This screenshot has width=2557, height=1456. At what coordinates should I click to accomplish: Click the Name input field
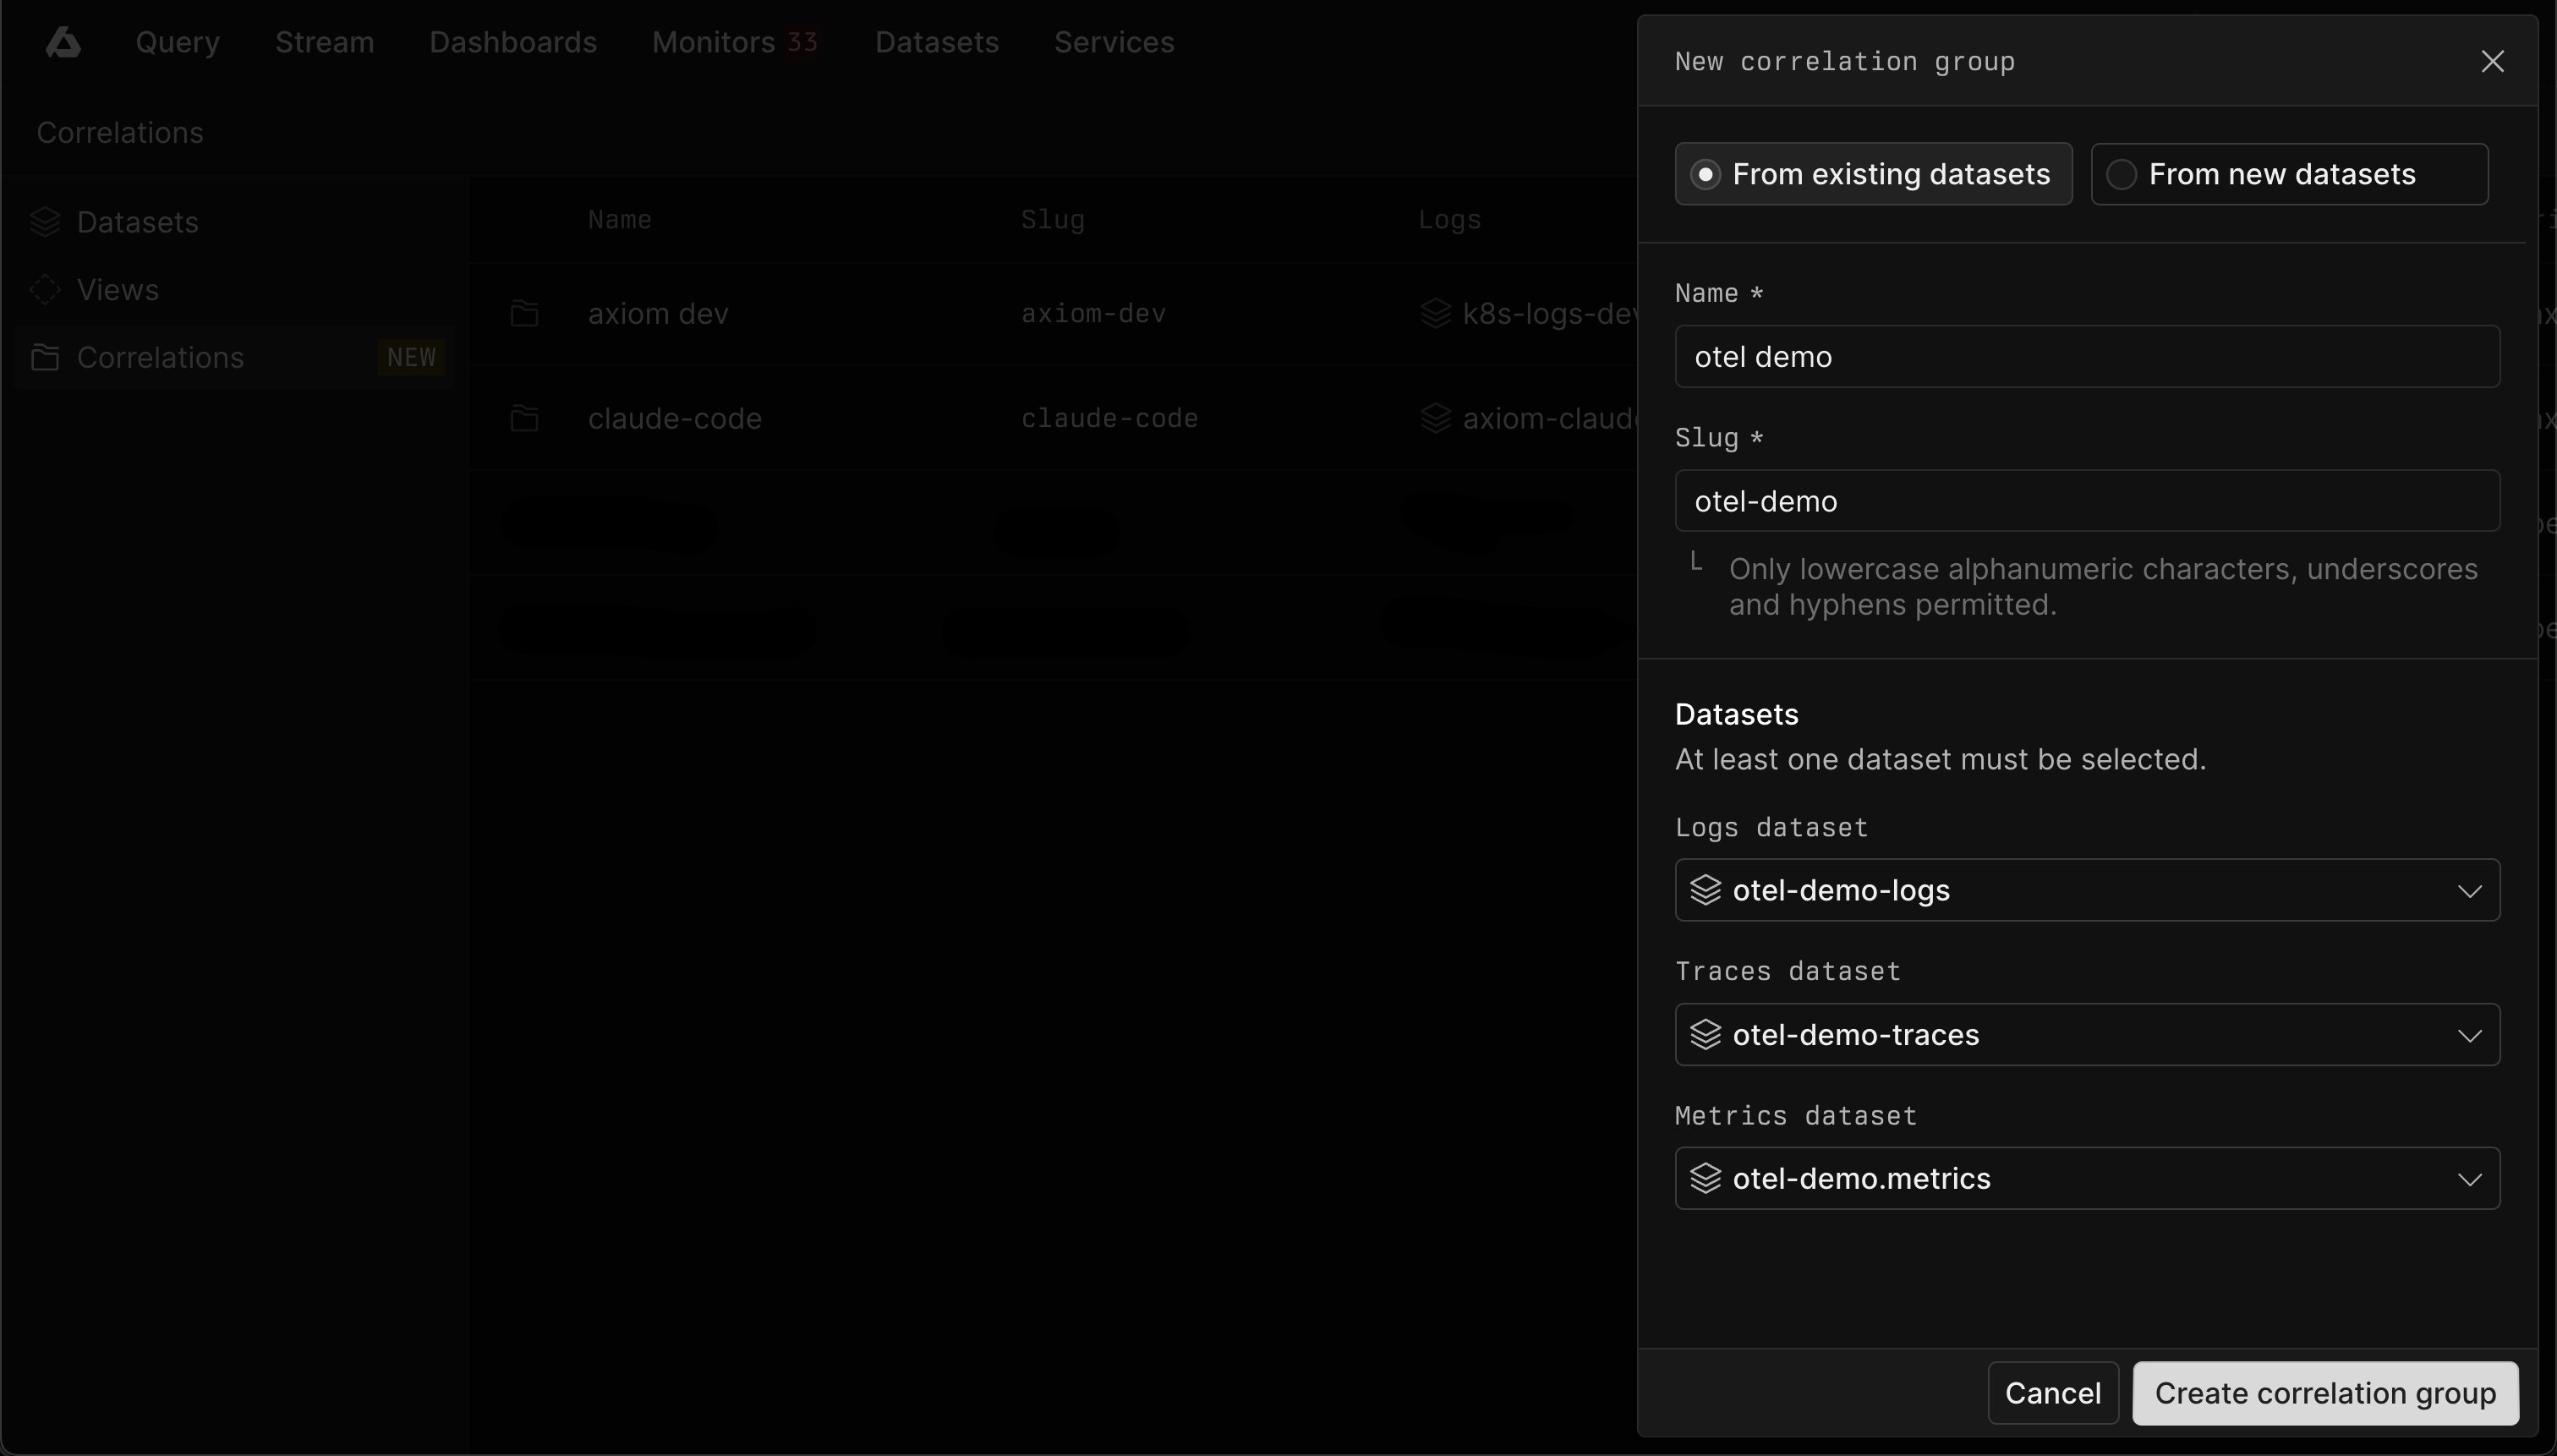[x=2087, y=357]
